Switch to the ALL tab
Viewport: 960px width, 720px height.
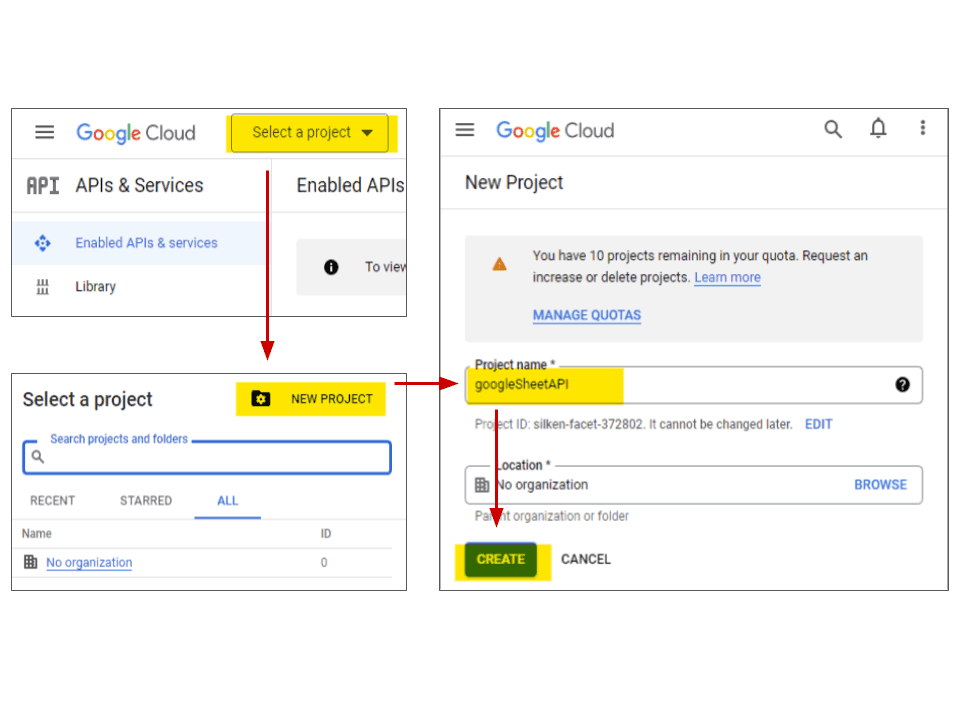[x=228, y=501]
